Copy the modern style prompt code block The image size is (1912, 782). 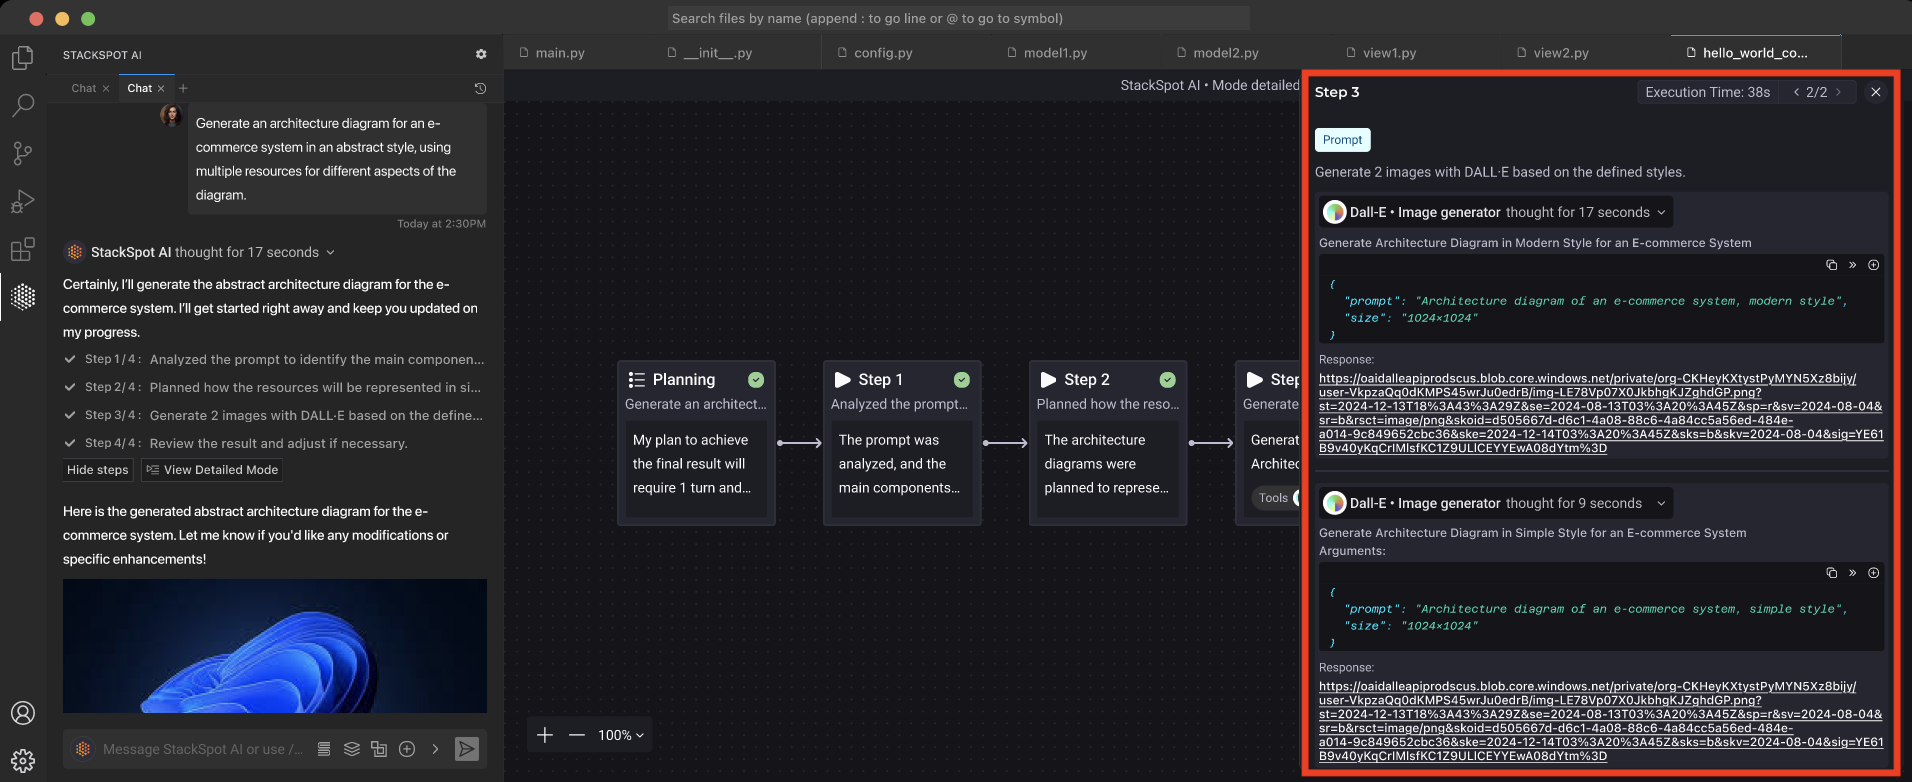(x=1831, y=265)
